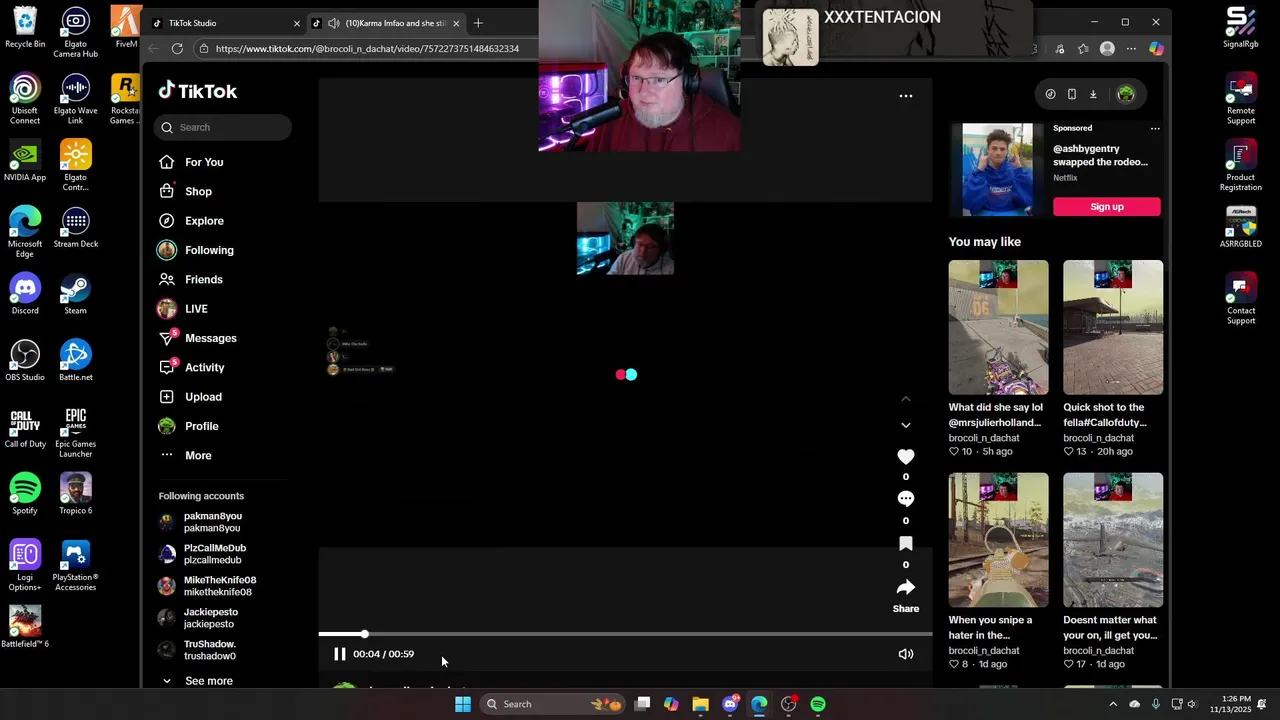Open Jackiepesto following account
The width and height of the screenshot is (1280, 720).
[x=211, y=618]
